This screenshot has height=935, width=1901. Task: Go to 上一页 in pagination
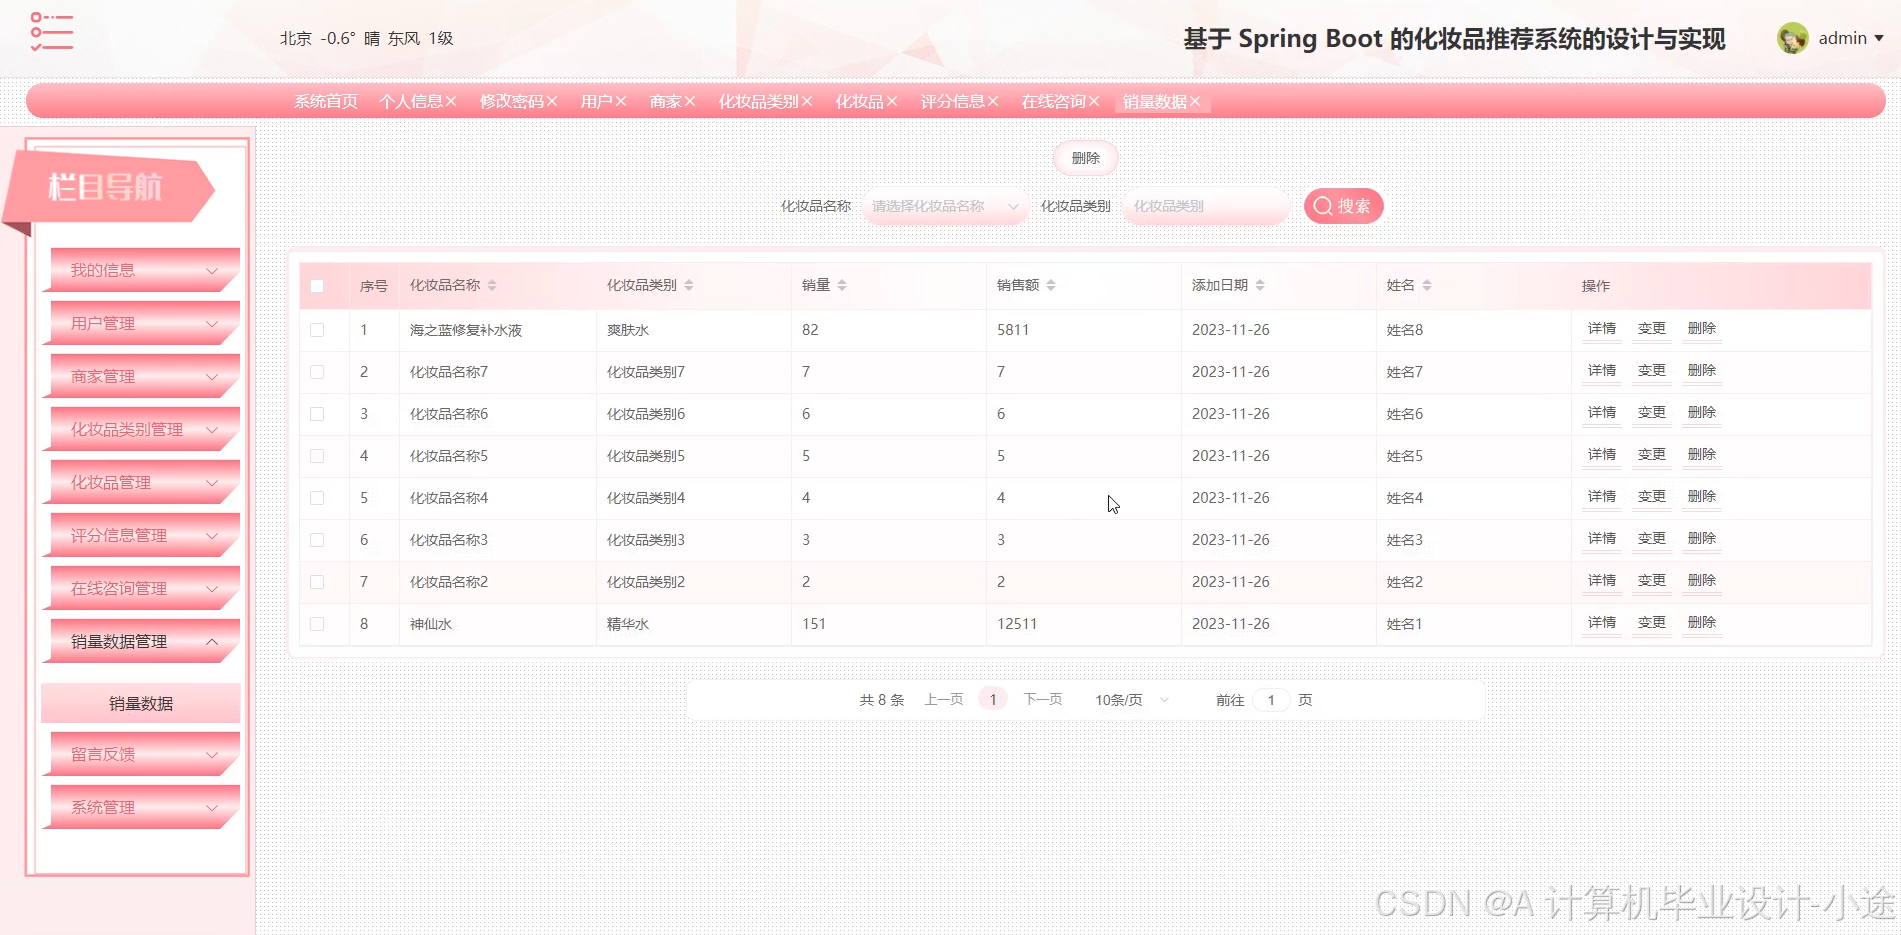point(943,700)
